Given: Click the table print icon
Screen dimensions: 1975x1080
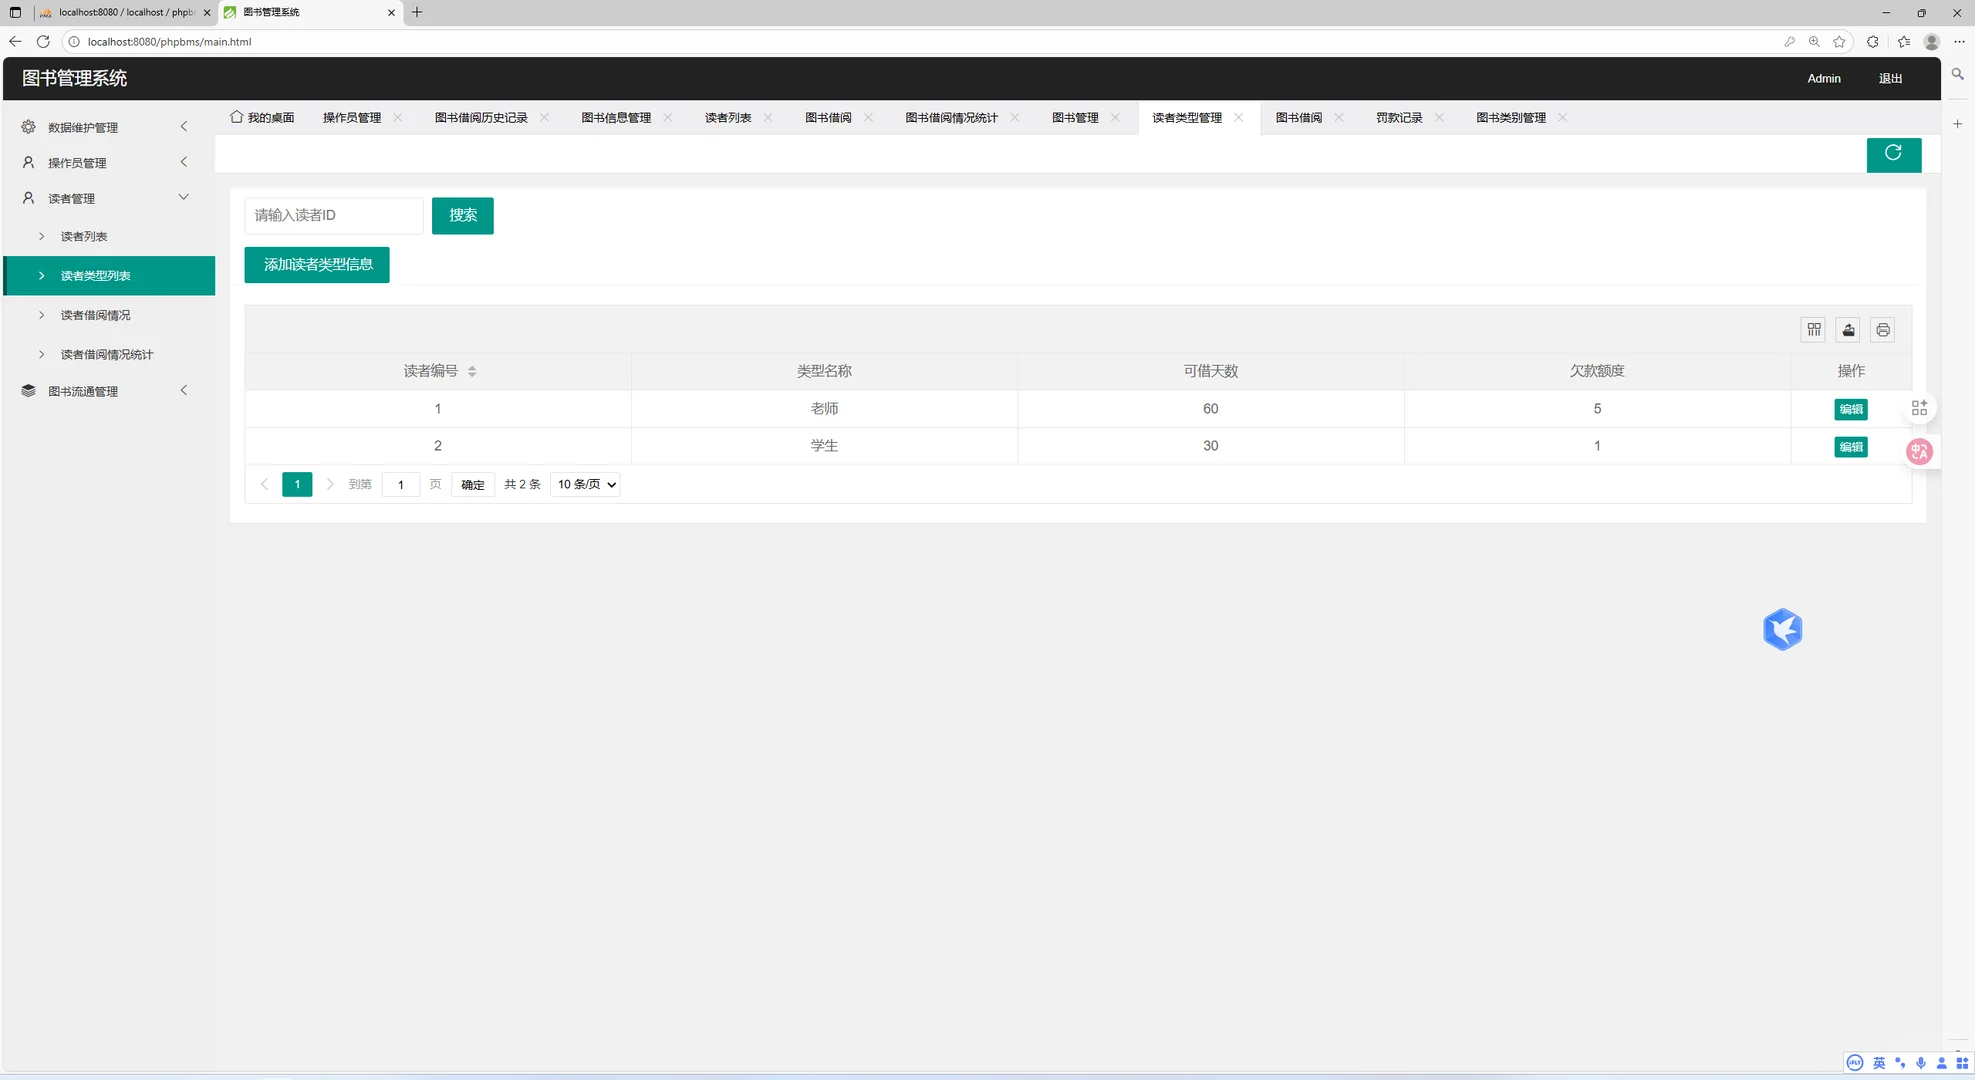Looking at the screenshot, I should (x=1883, y=330).
